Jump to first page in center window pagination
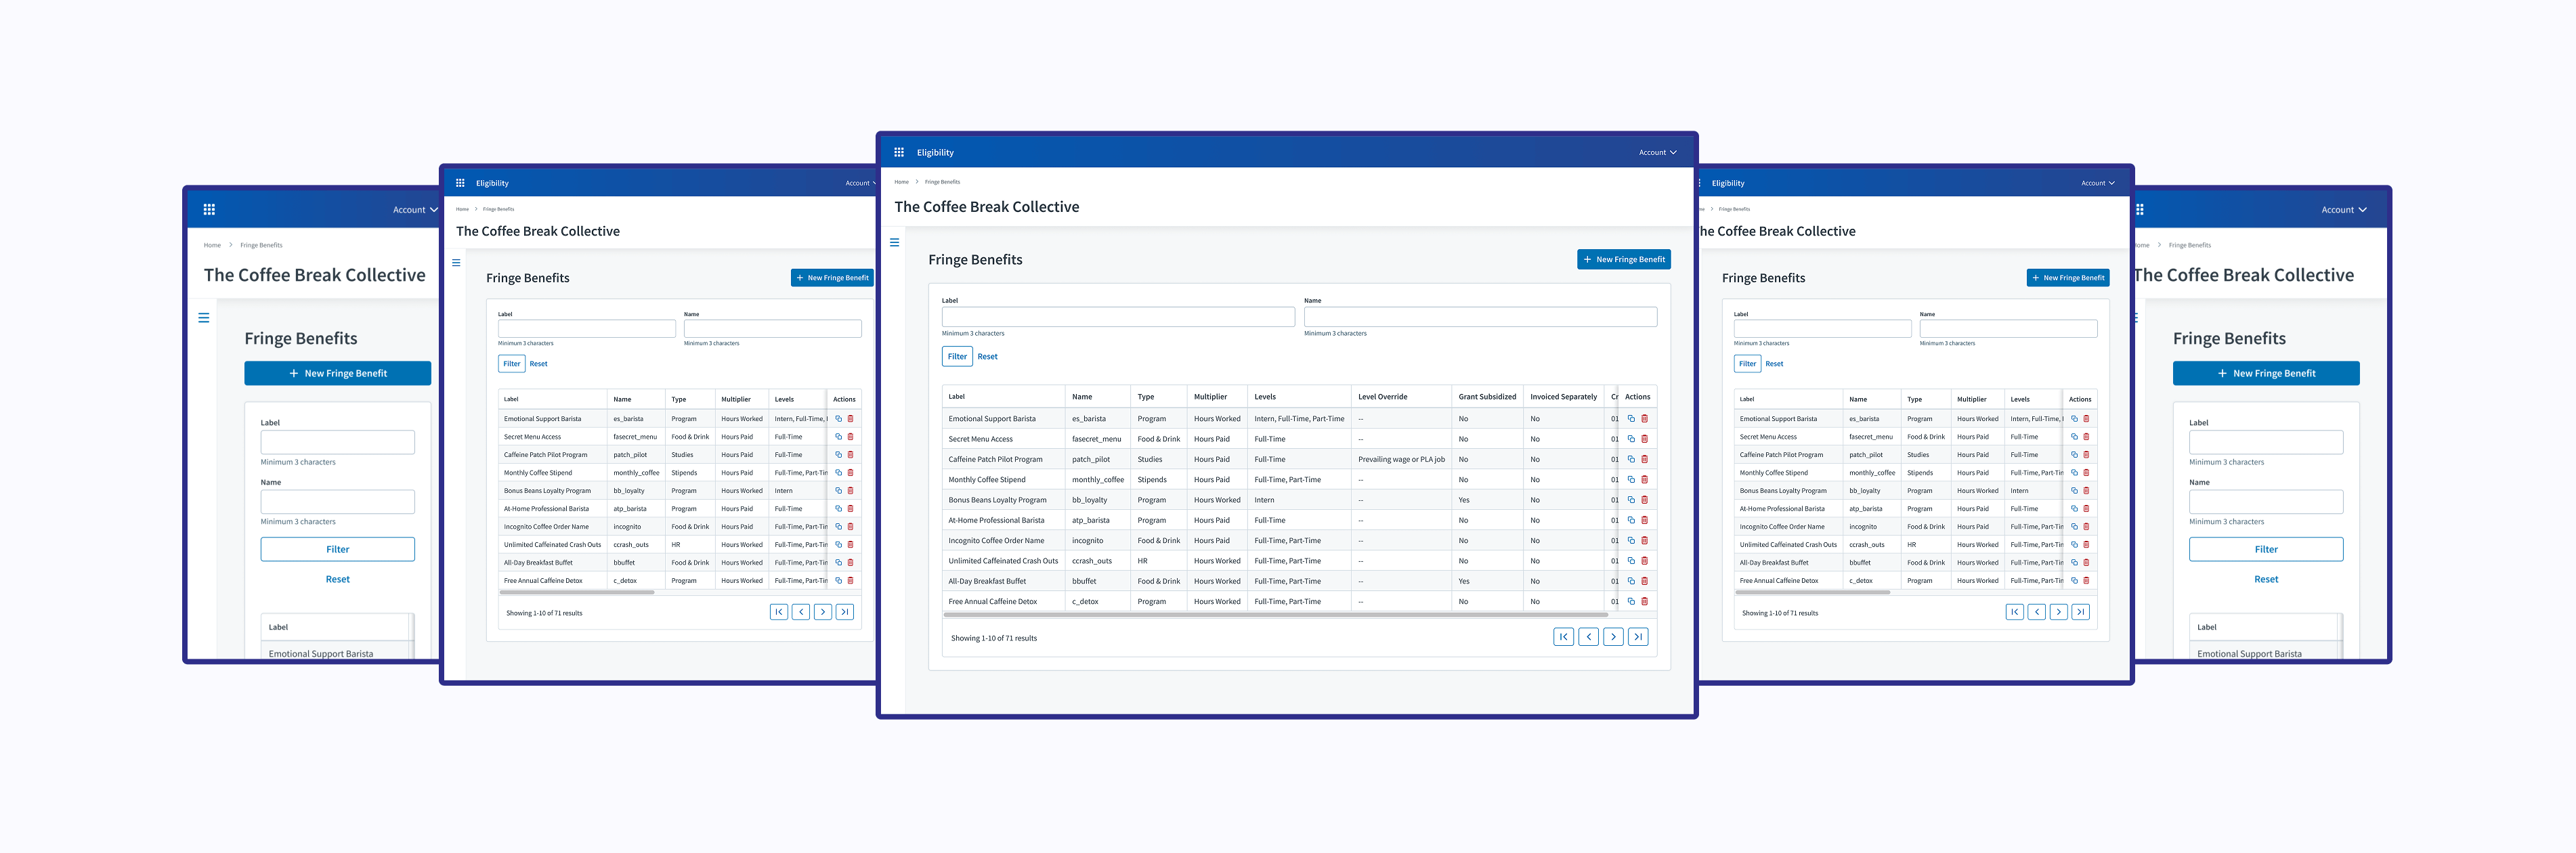Screen dimensions: 2576x853 [1563, 637]
